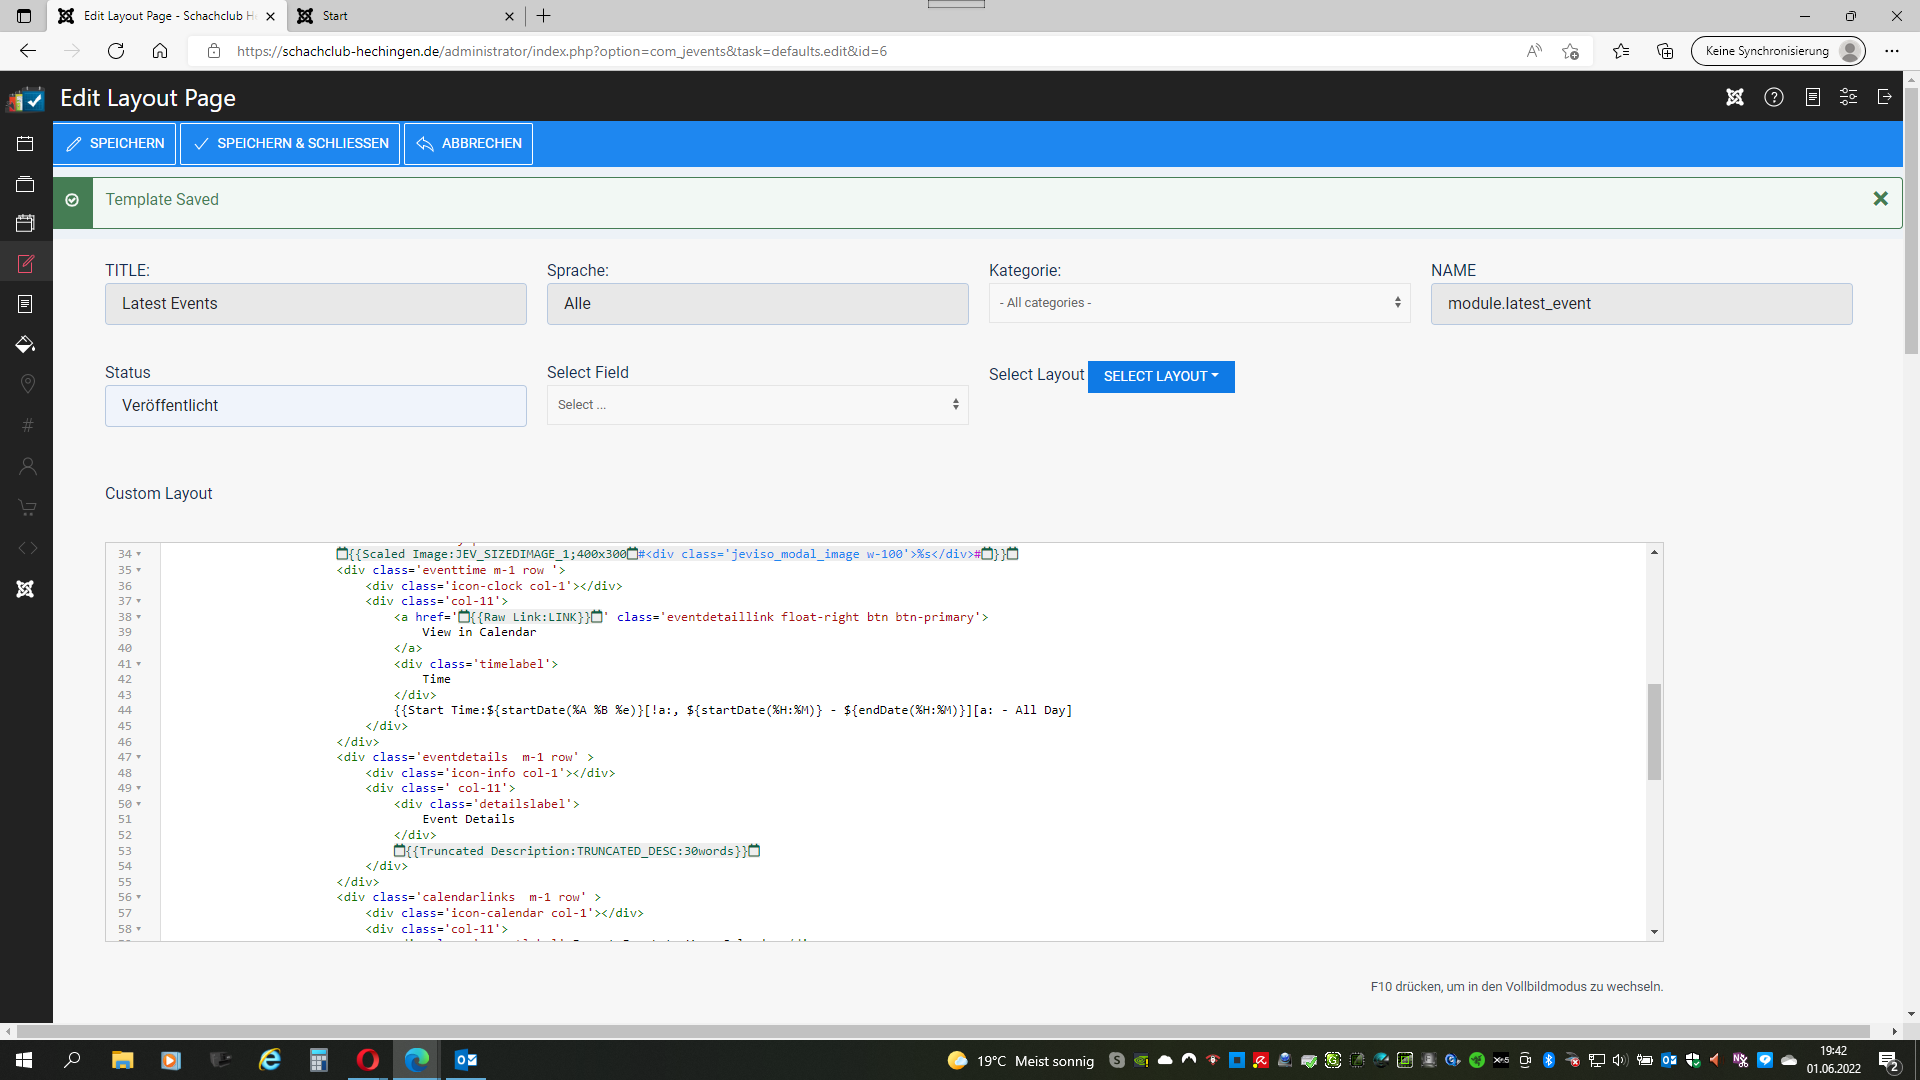The image size is (1920, 1080).
Task: Collapse code fold arrow at line 35
Action: click(x=139, y=570)
